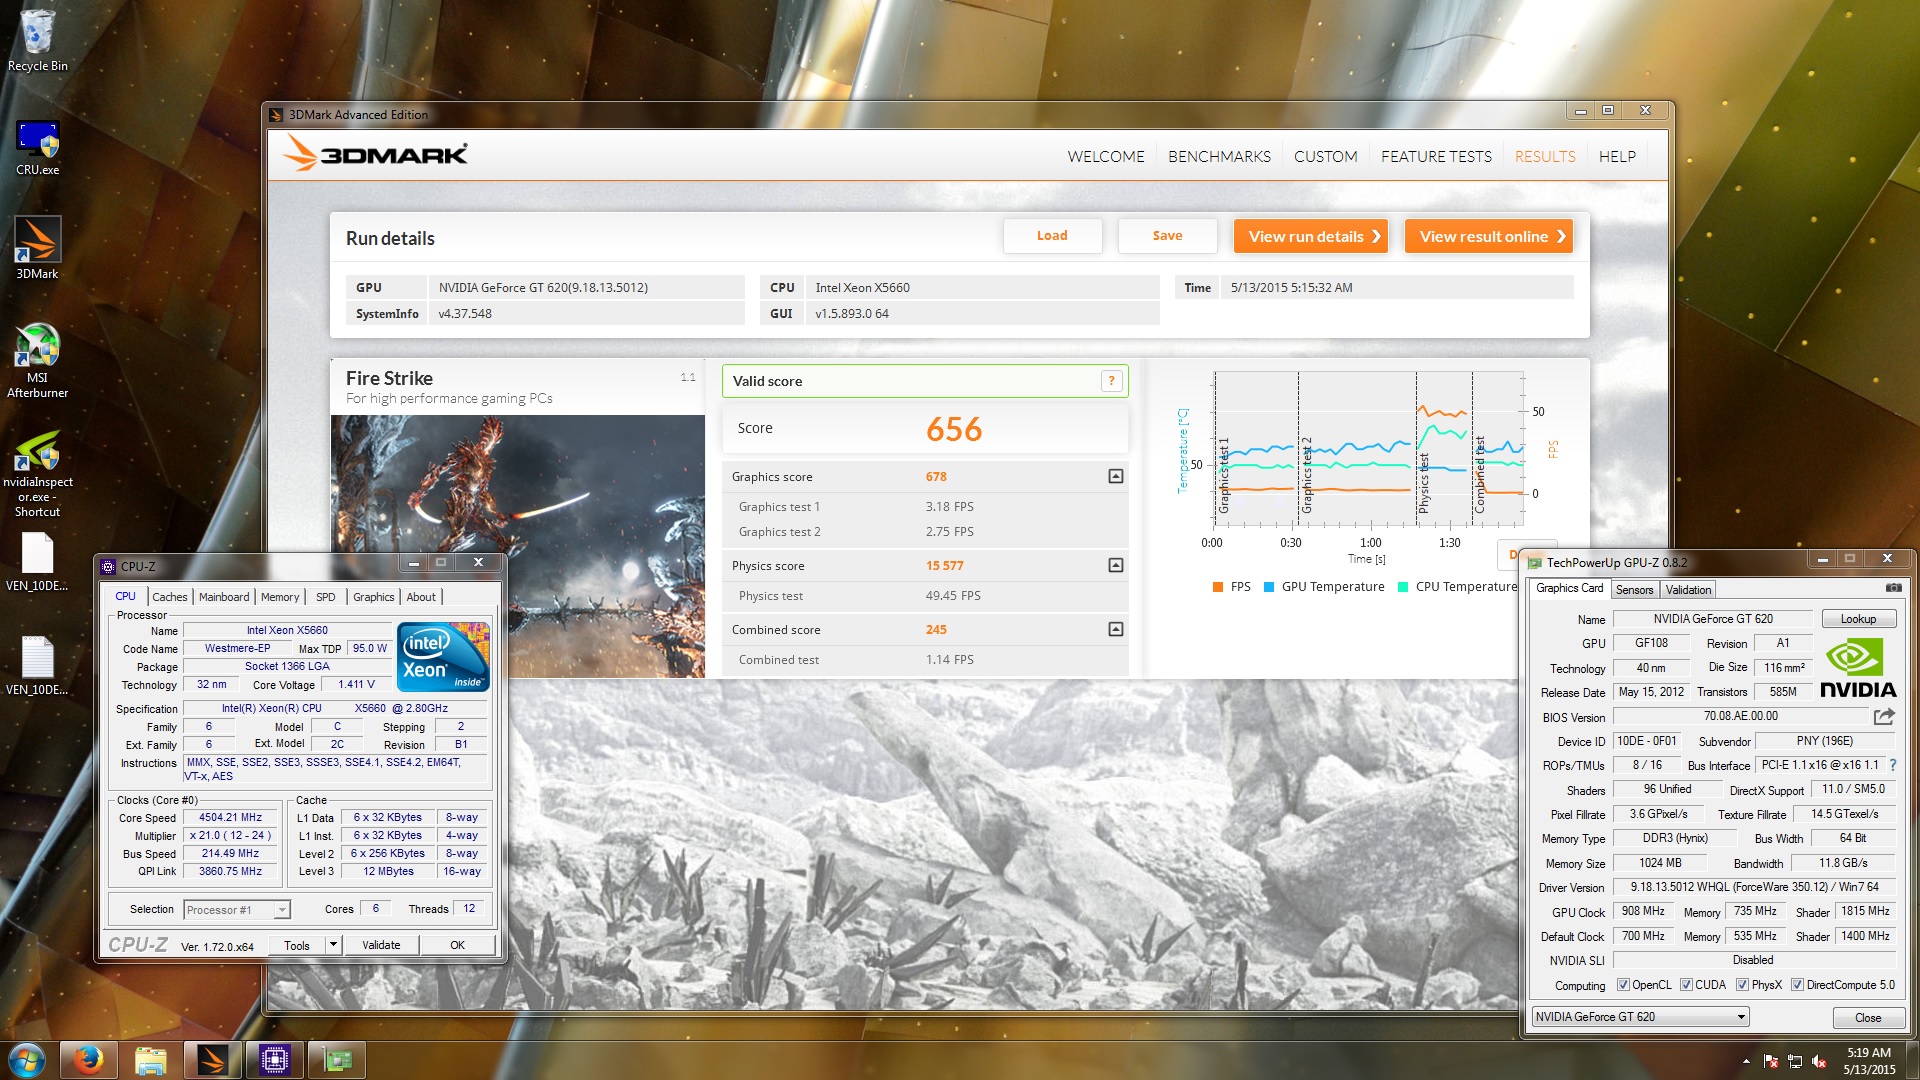The height and width of the screenshot is (1080, 1920).
Task: Open the HELP tab in 3DMark
Action: pos(1617,157)
